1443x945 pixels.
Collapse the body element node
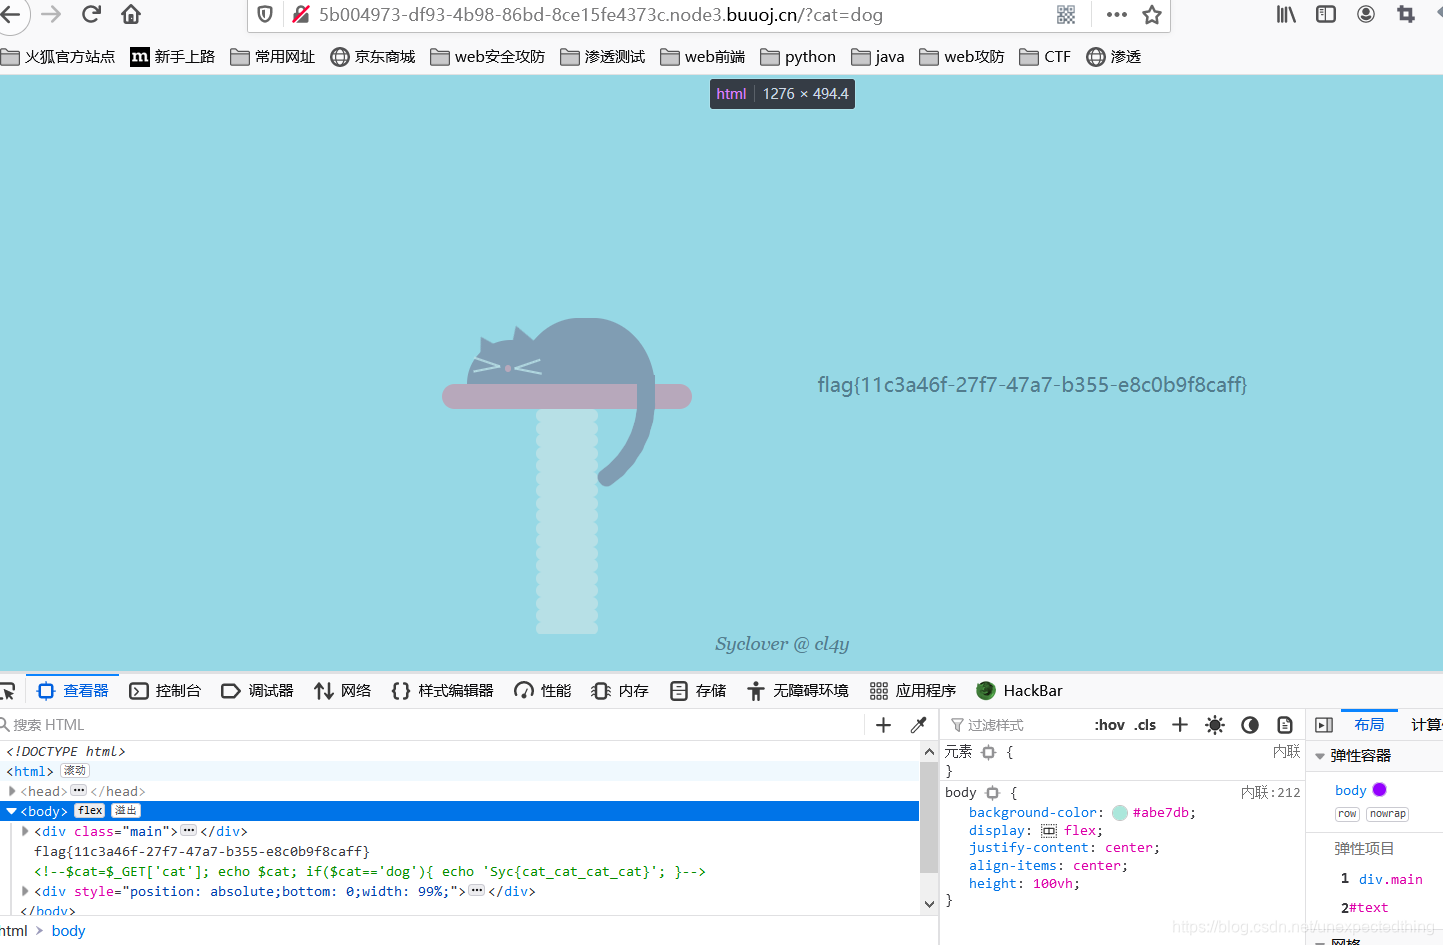coord(12,811)
